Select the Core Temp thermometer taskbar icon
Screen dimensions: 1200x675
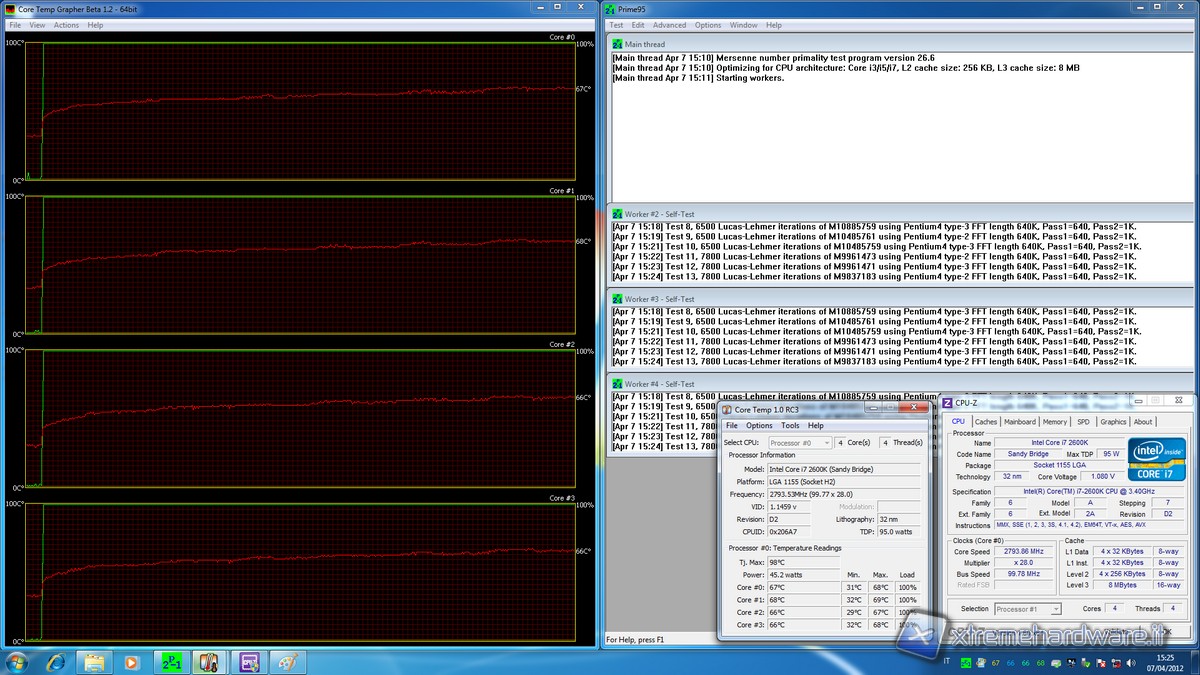click(209, 662)
